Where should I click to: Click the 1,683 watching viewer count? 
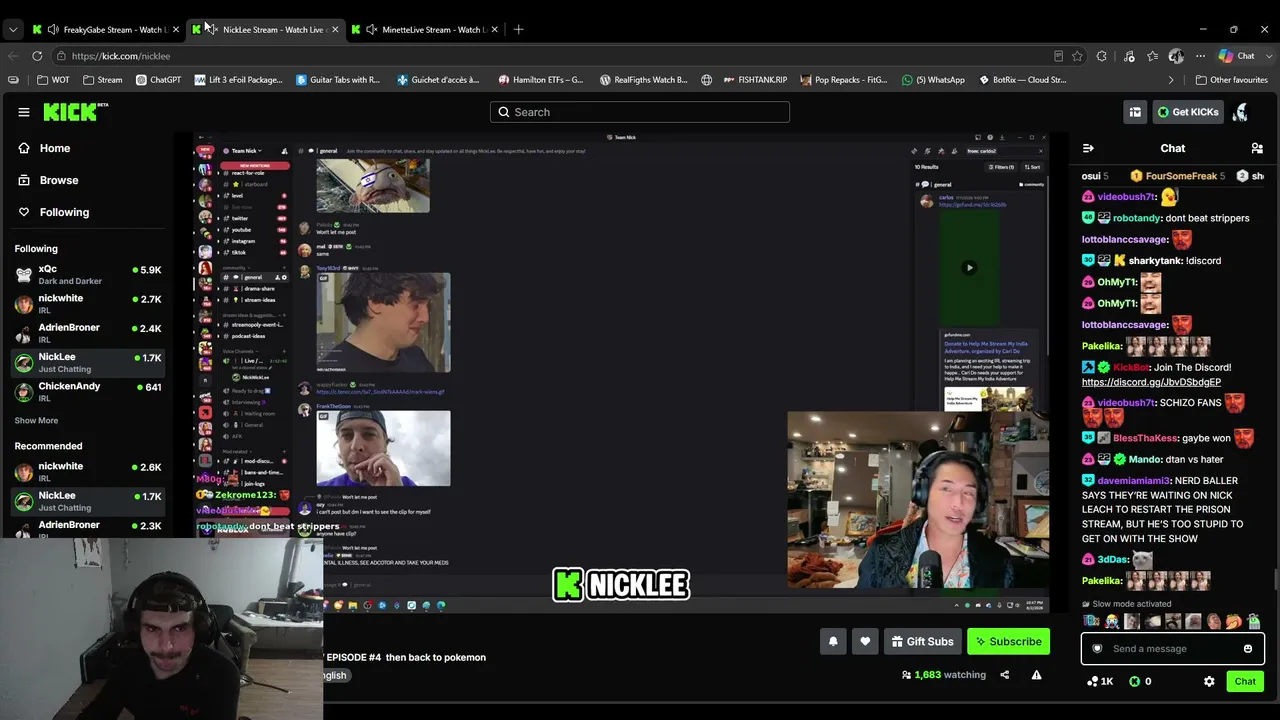[x=944, y=675]
